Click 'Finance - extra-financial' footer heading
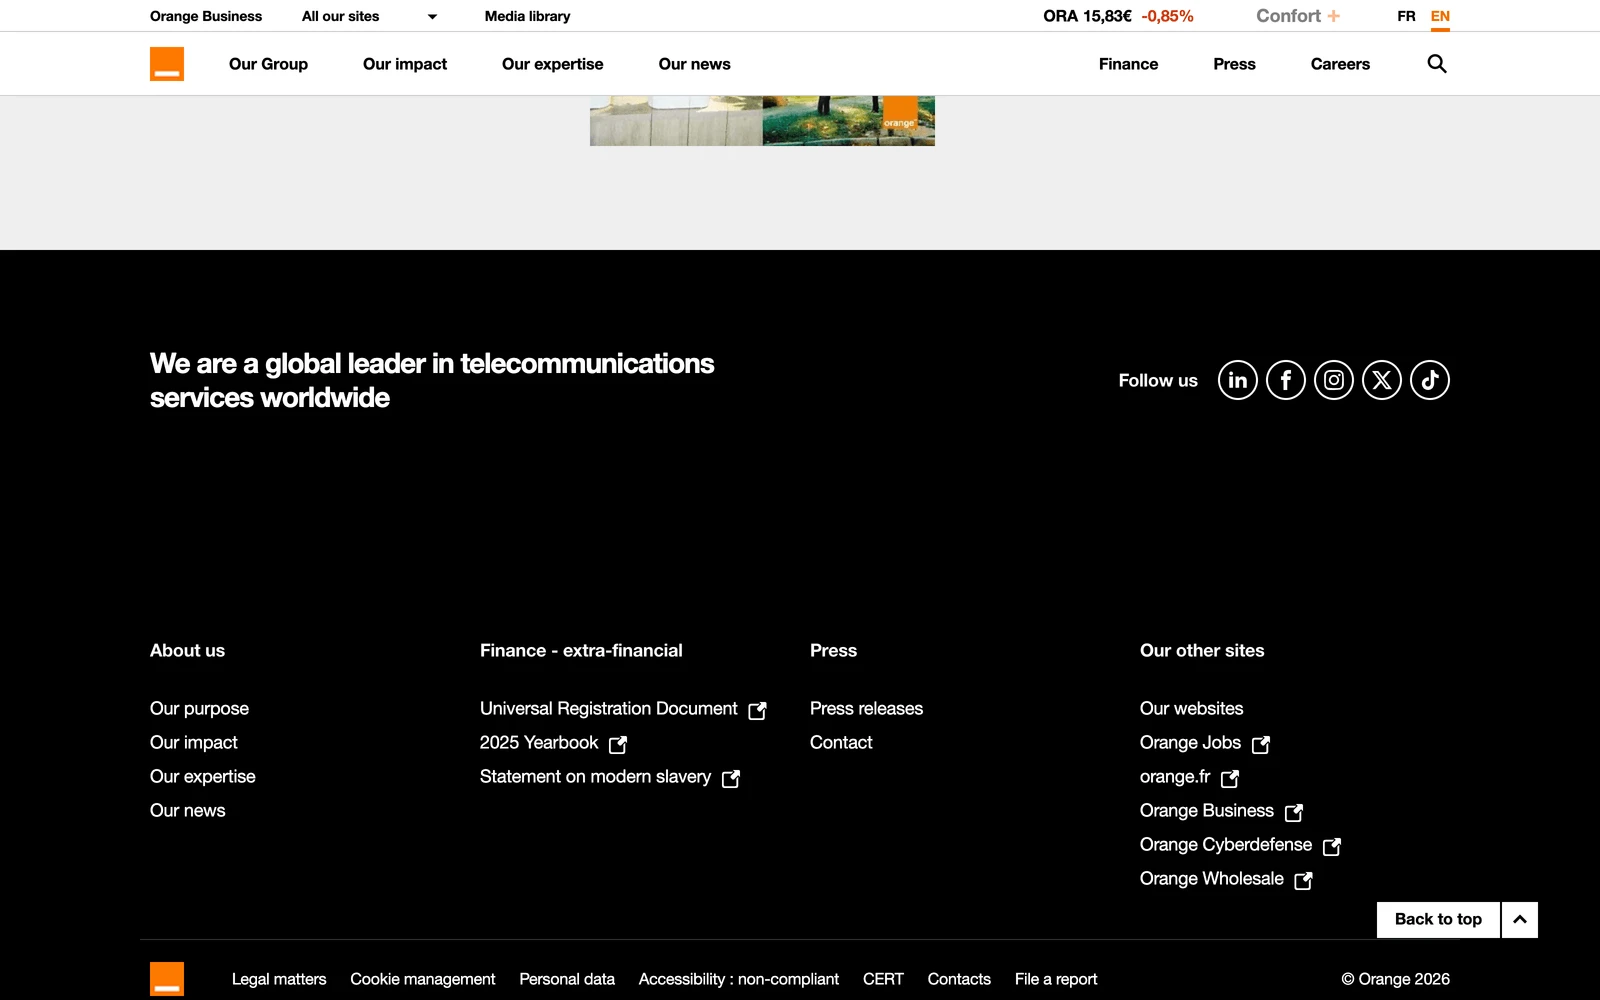 coord(581,650)
